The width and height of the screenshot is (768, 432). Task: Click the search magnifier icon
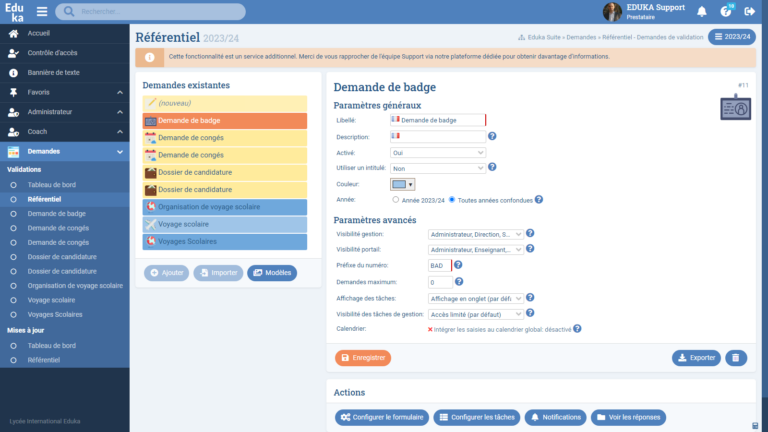tap(69, 11)
